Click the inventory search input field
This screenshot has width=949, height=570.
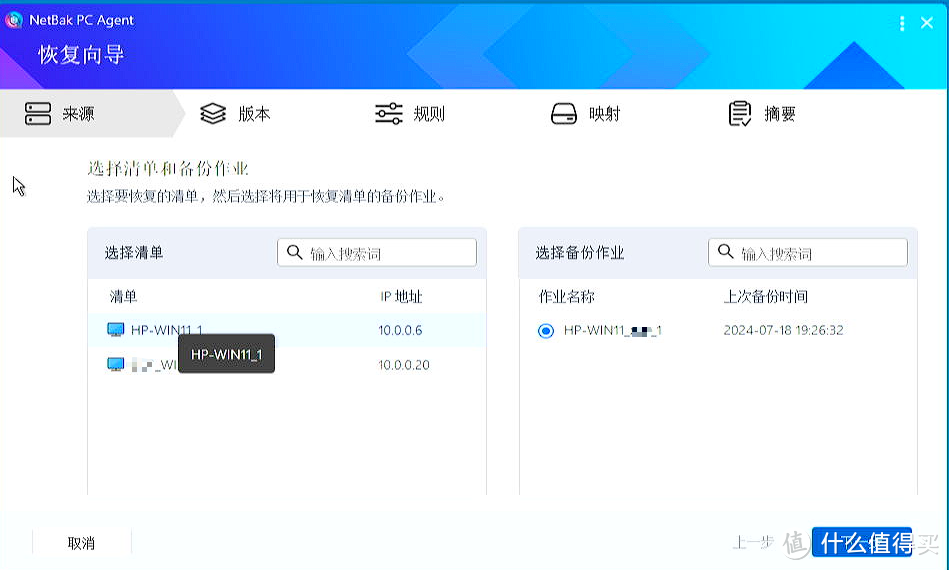(376, 252)
